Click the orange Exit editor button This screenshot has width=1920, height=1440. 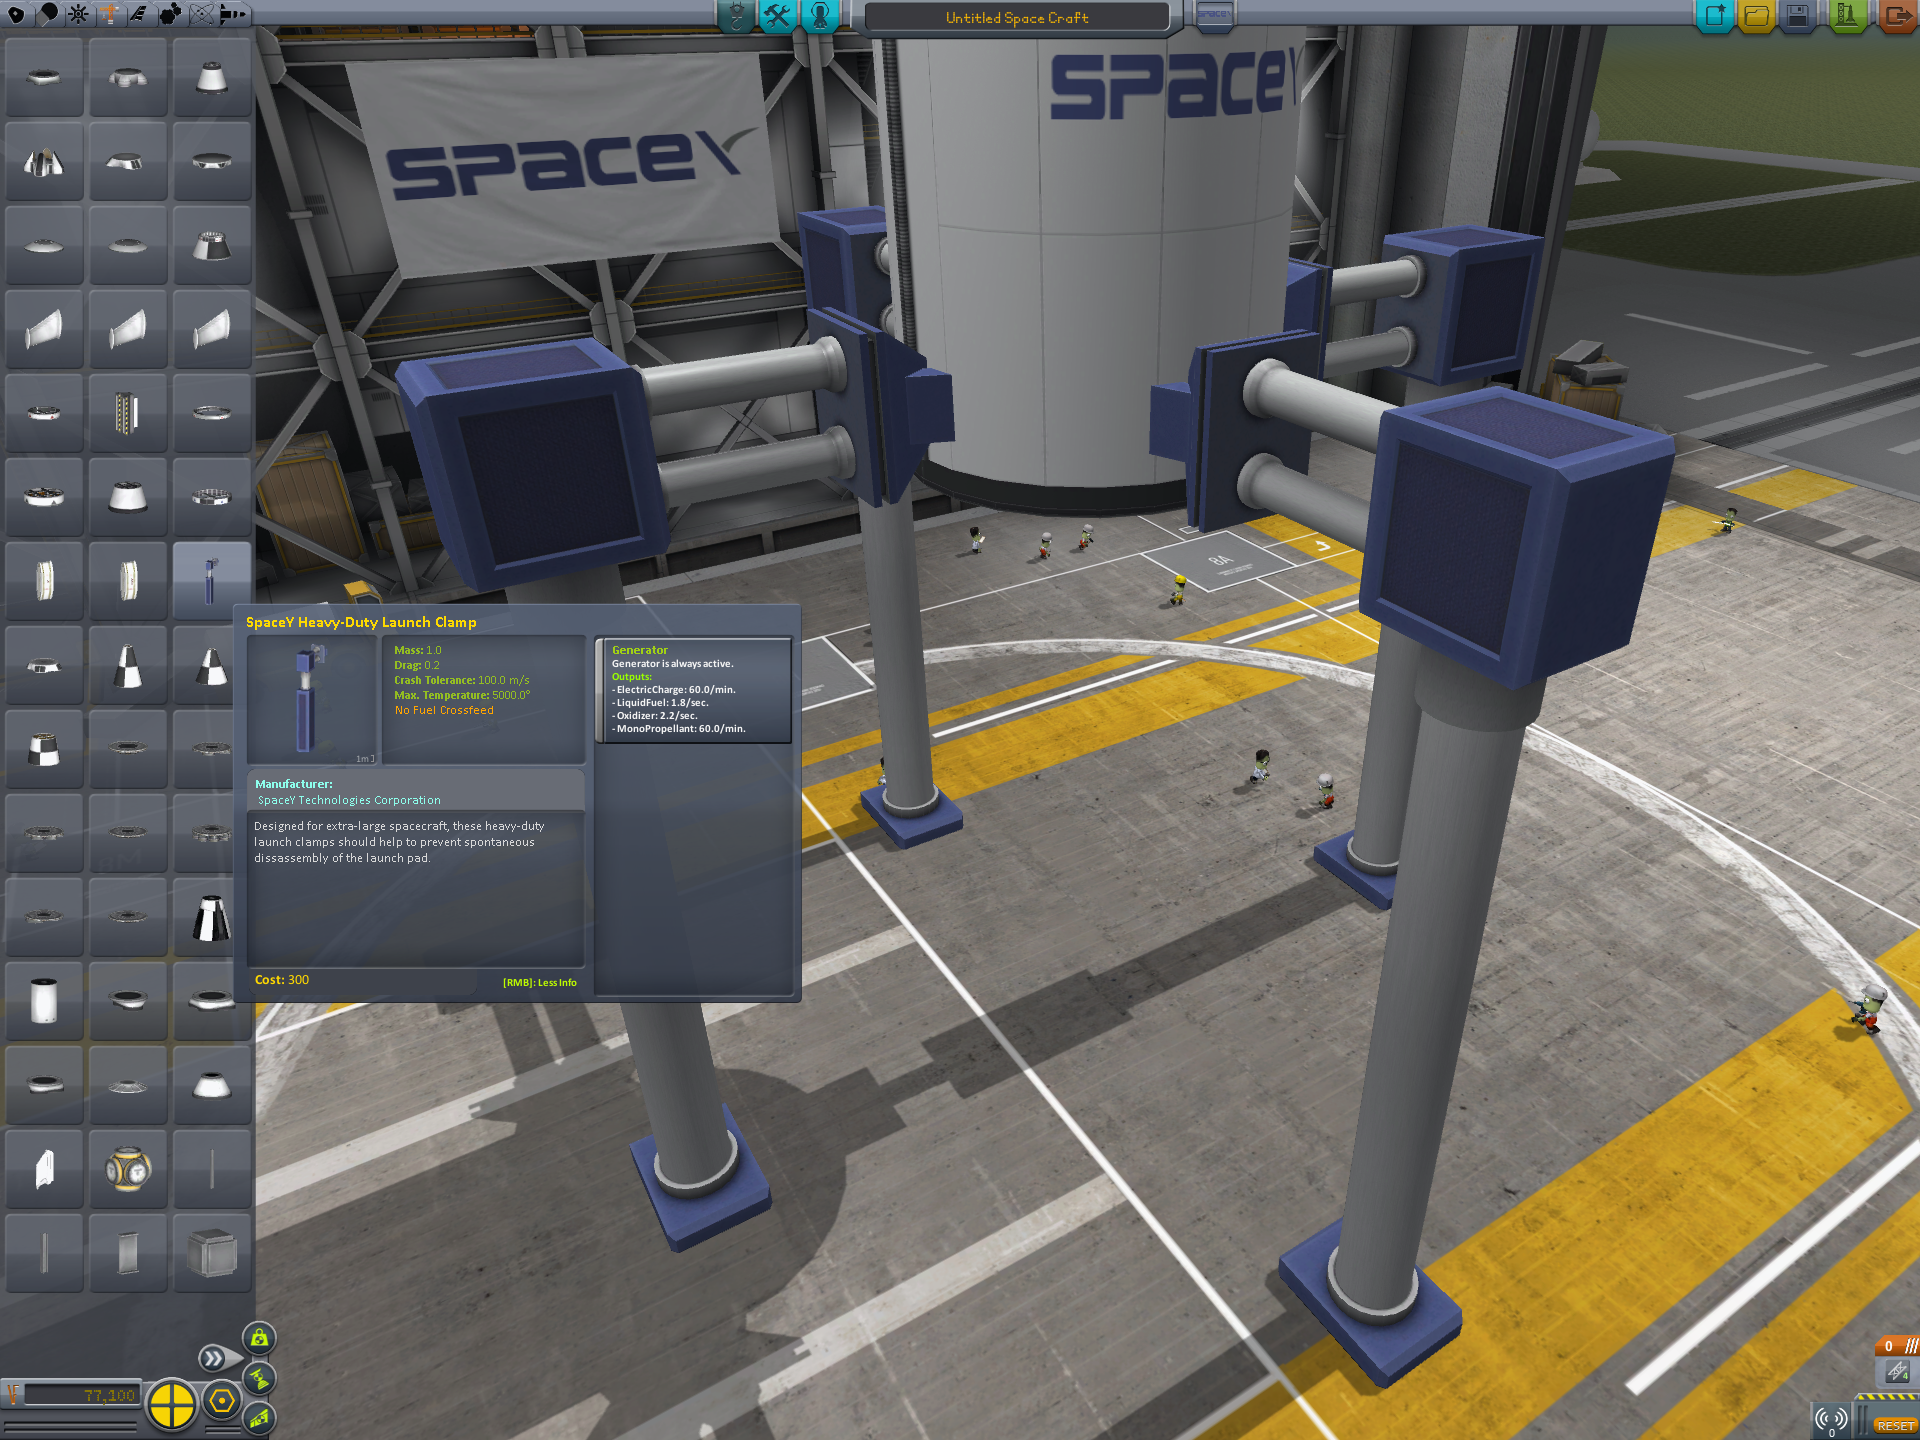[1897, 16]
